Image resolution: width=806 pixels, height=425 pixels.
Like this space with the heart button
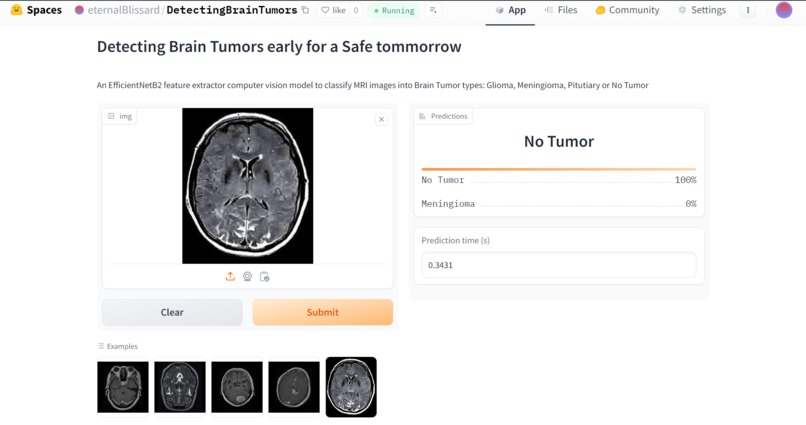[334, 10]
